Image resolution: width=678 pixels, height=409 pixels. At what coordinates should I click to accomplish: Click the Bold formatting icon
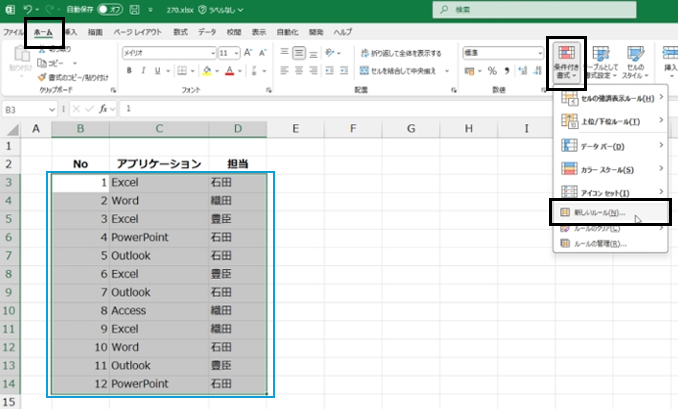130,71
